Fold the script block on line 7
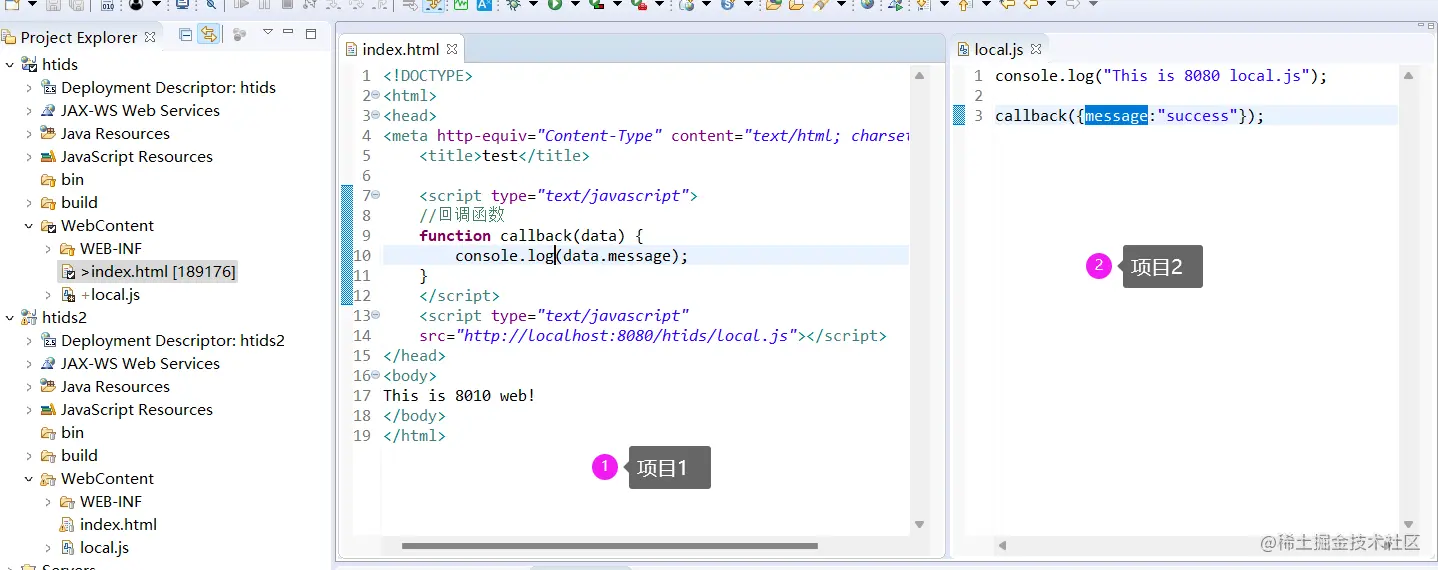 (x=375, y=196)
